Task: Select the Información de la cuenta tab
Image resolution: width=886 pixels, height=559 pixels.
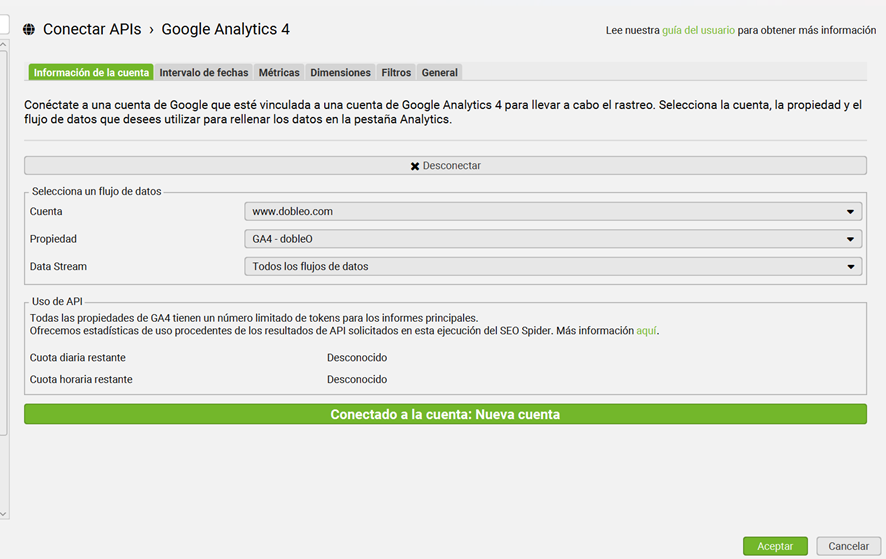Action: (91, 73)
